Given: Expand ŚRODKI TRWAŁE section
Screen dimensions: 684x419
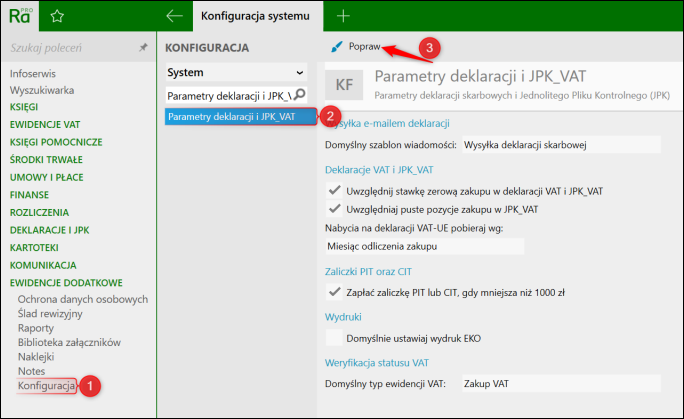Looking at the screenshot, I should coord(46,160).
